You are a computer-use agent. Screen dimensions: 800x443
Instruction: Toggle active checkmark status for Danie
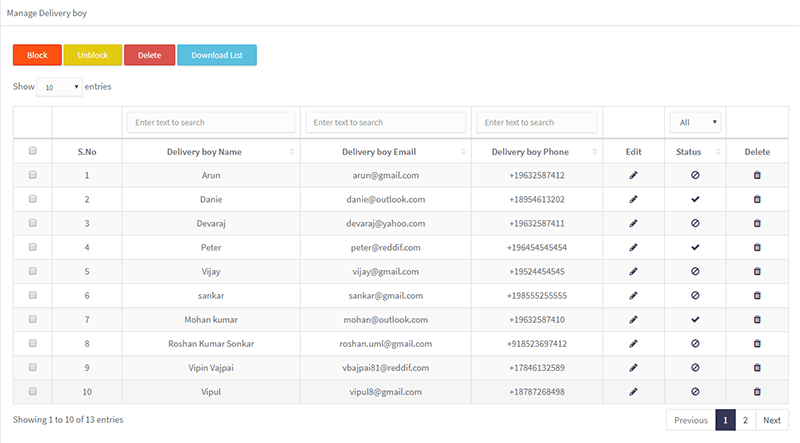(x=695, y=199)
